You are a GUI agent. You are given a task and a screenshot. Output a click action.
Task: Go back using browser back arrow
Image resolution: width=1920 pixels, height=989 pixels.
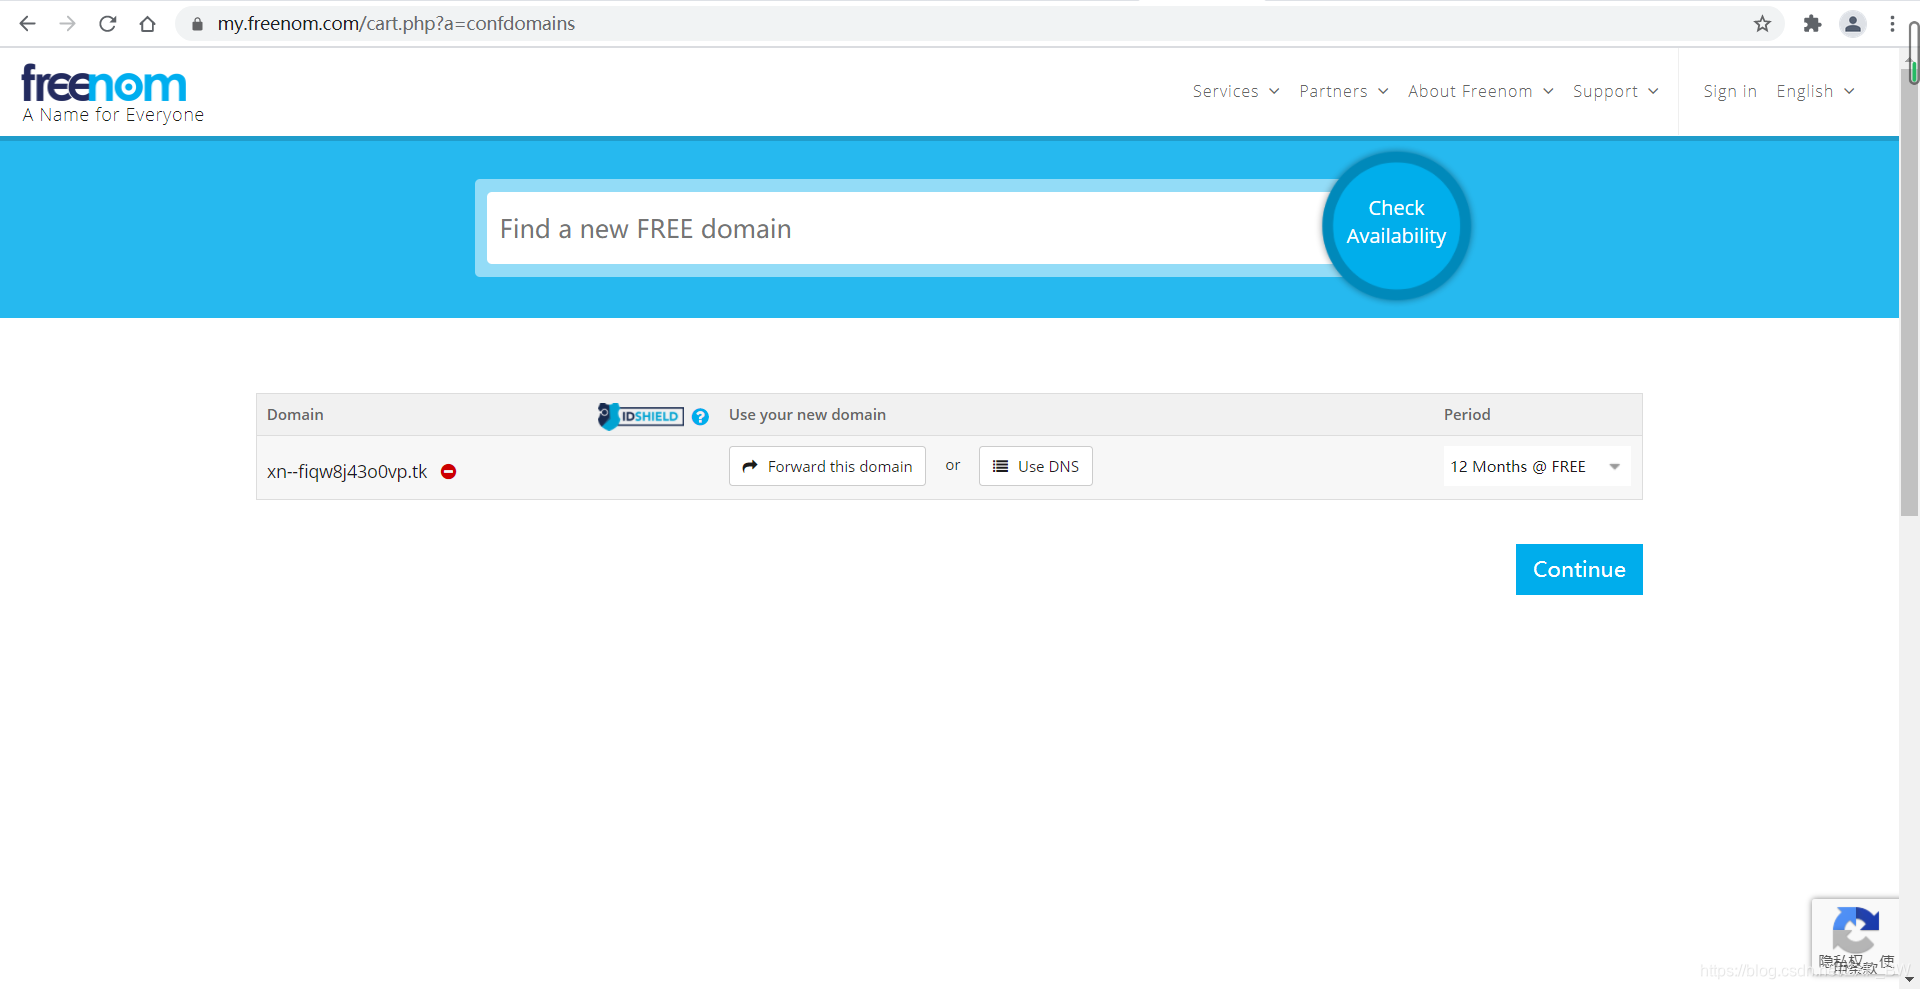click(27, 23)
